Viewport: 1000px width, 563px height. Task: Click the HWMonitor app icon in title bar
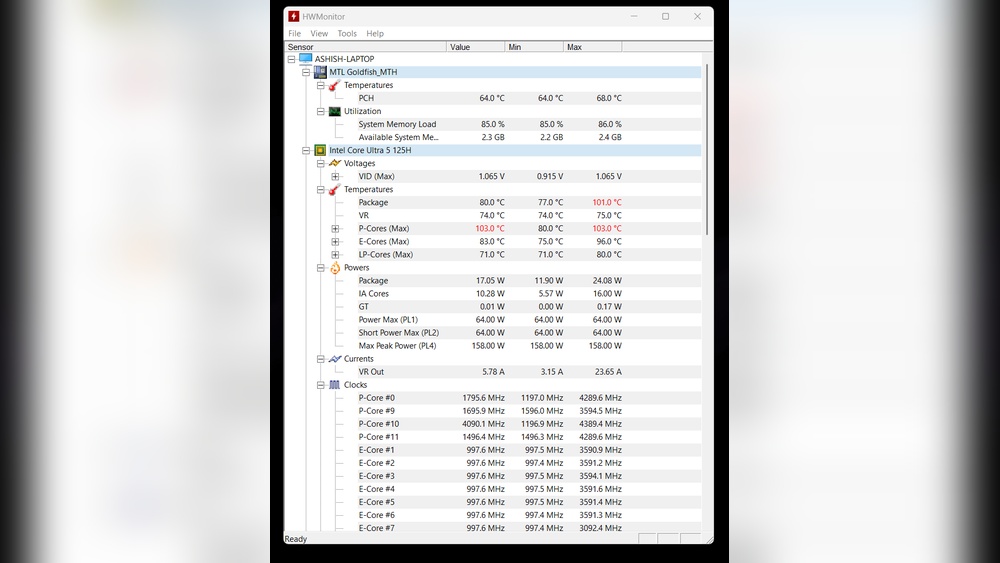pyautogui.click(x=293, y=17)
